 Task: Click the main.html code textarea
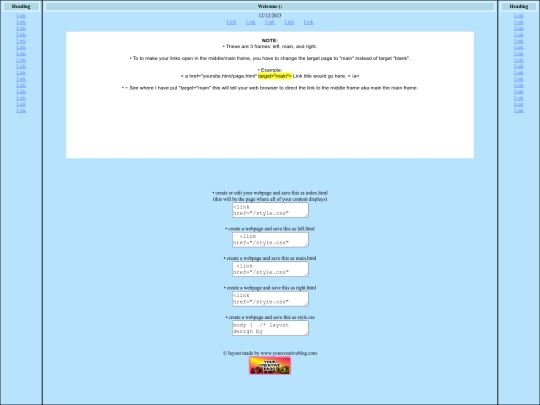tap(270, 269)
